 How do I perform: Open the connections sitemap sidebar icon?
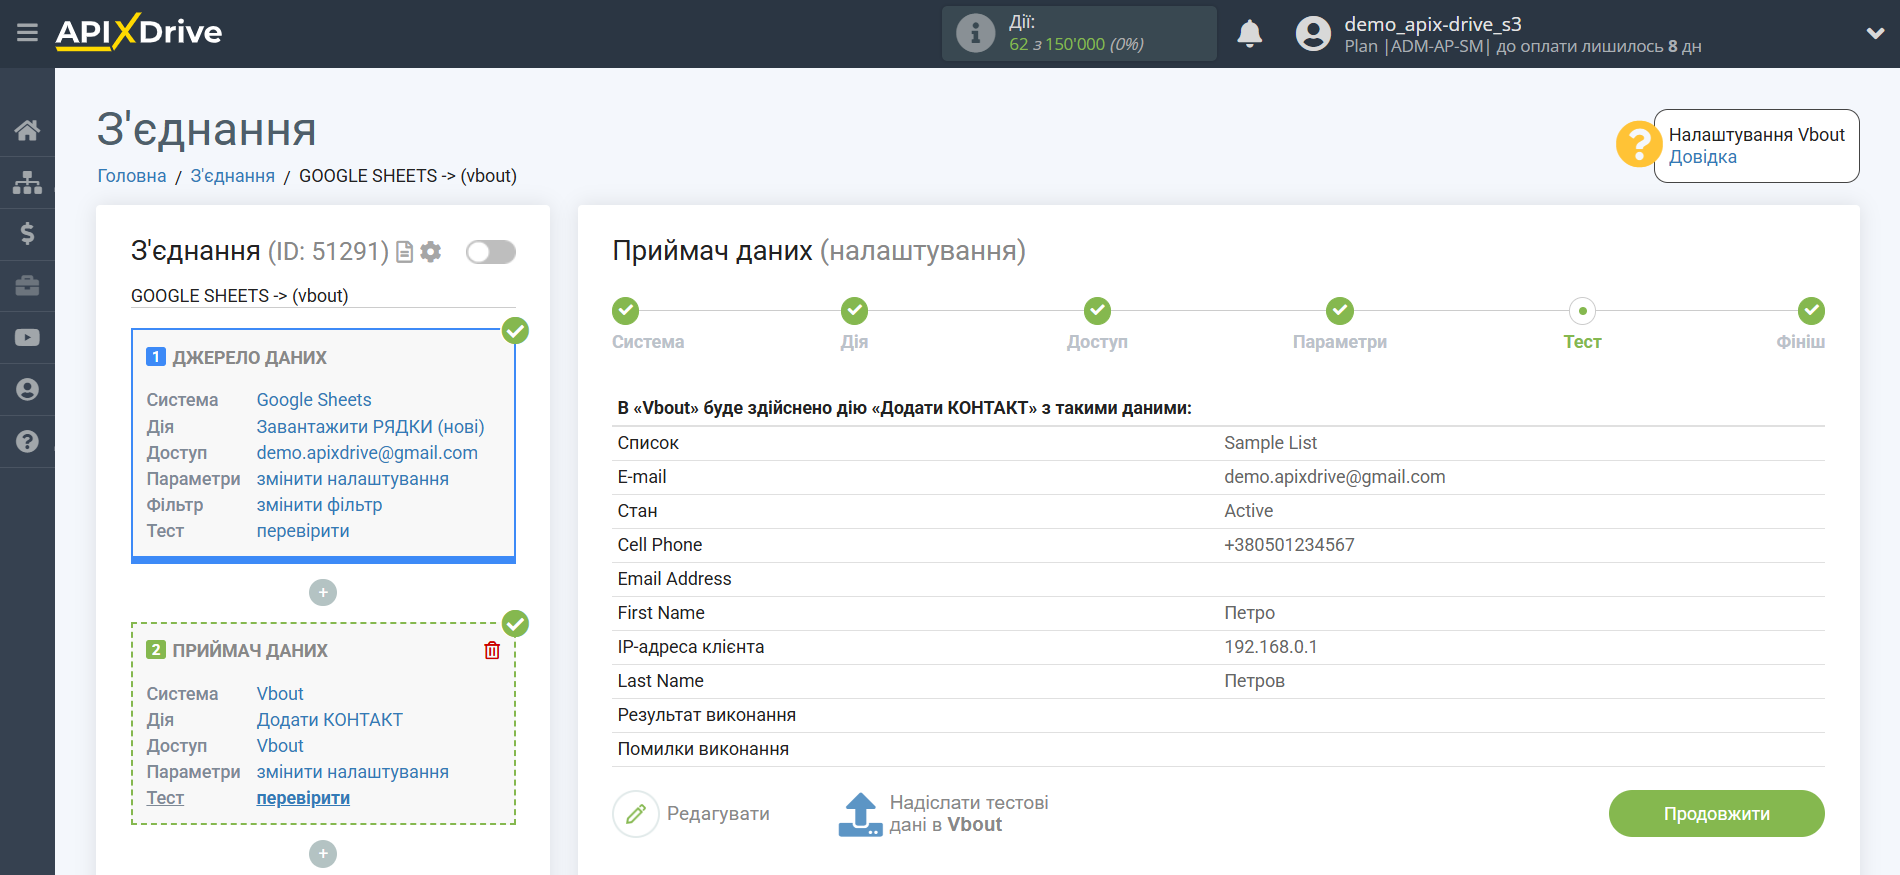(27, 182)
